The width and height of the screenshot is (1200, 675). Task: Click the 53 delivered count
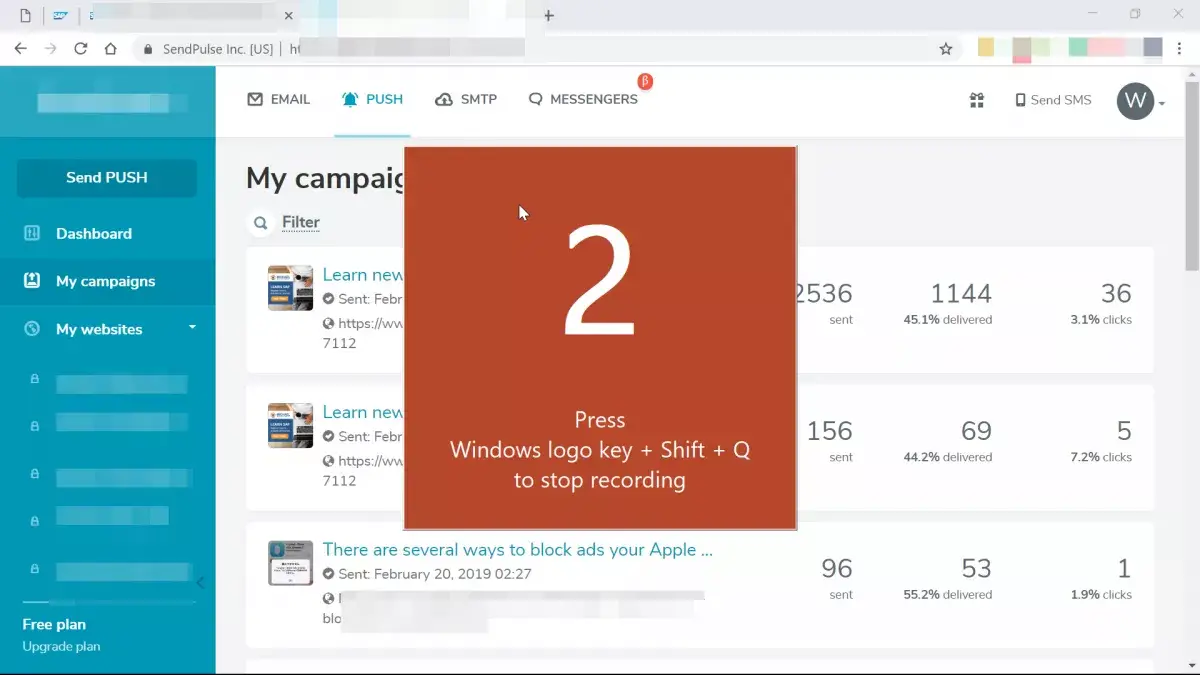click(x=976, y=568)
